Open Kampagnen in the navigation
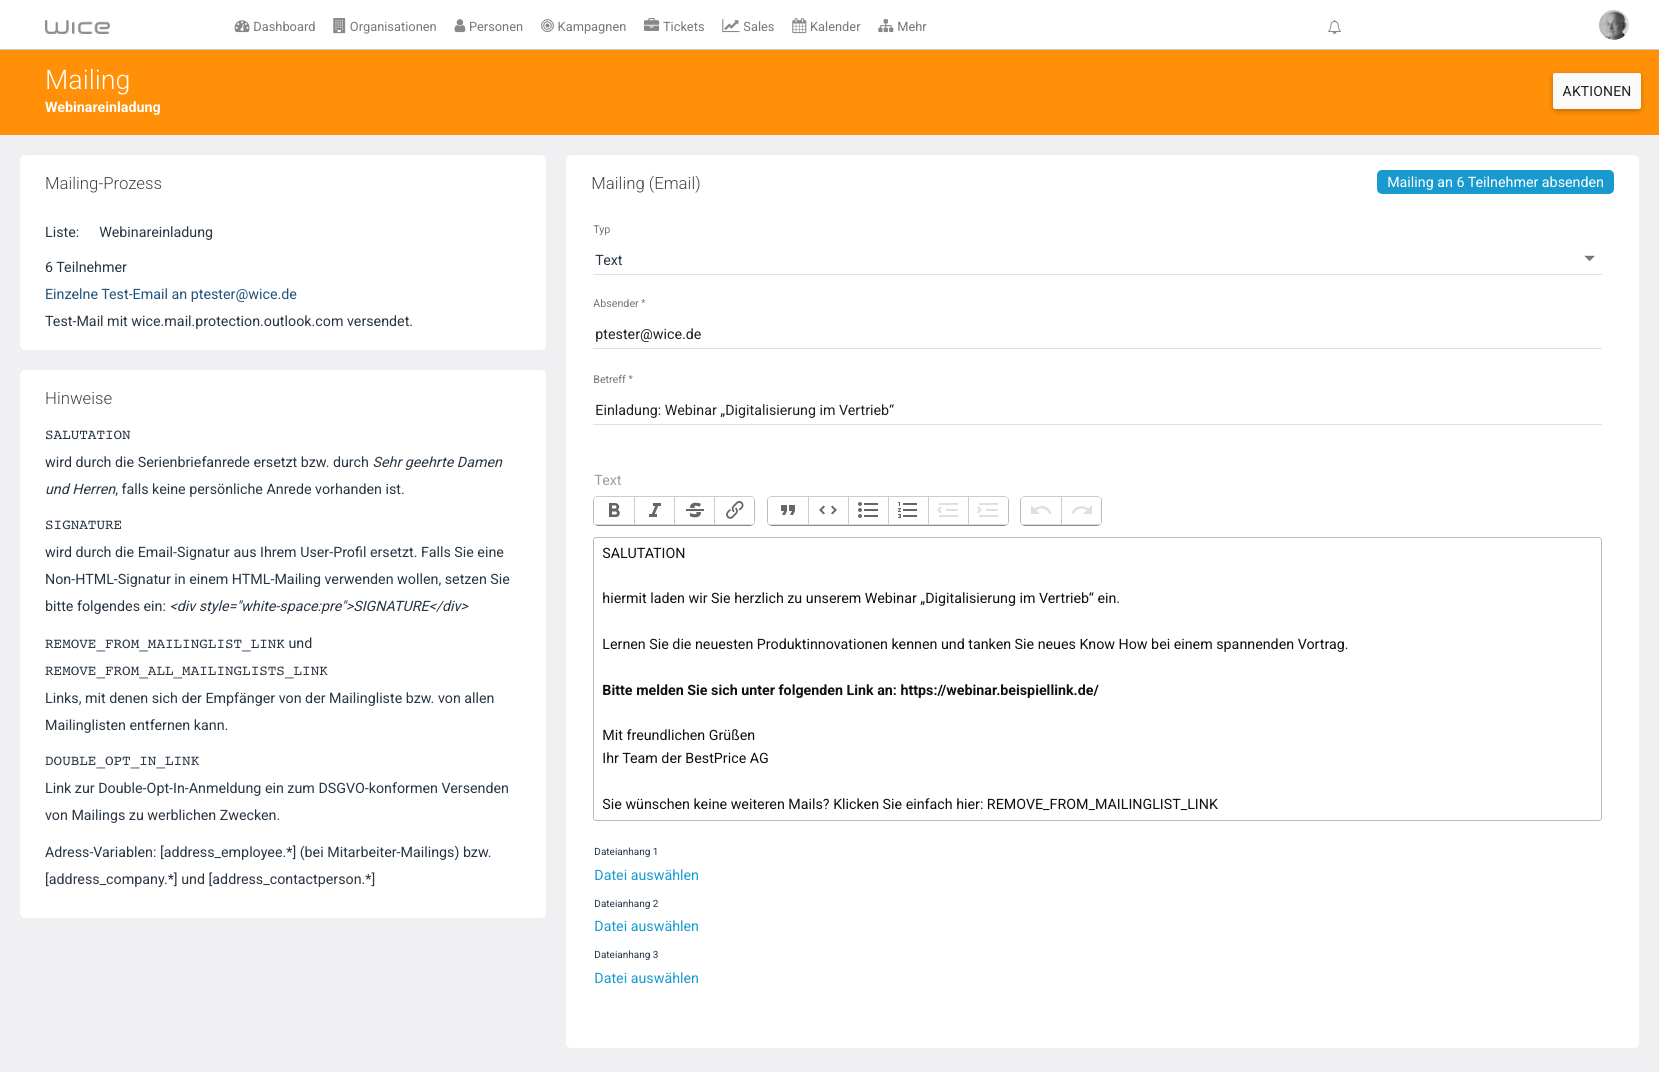 coord(584,27)
